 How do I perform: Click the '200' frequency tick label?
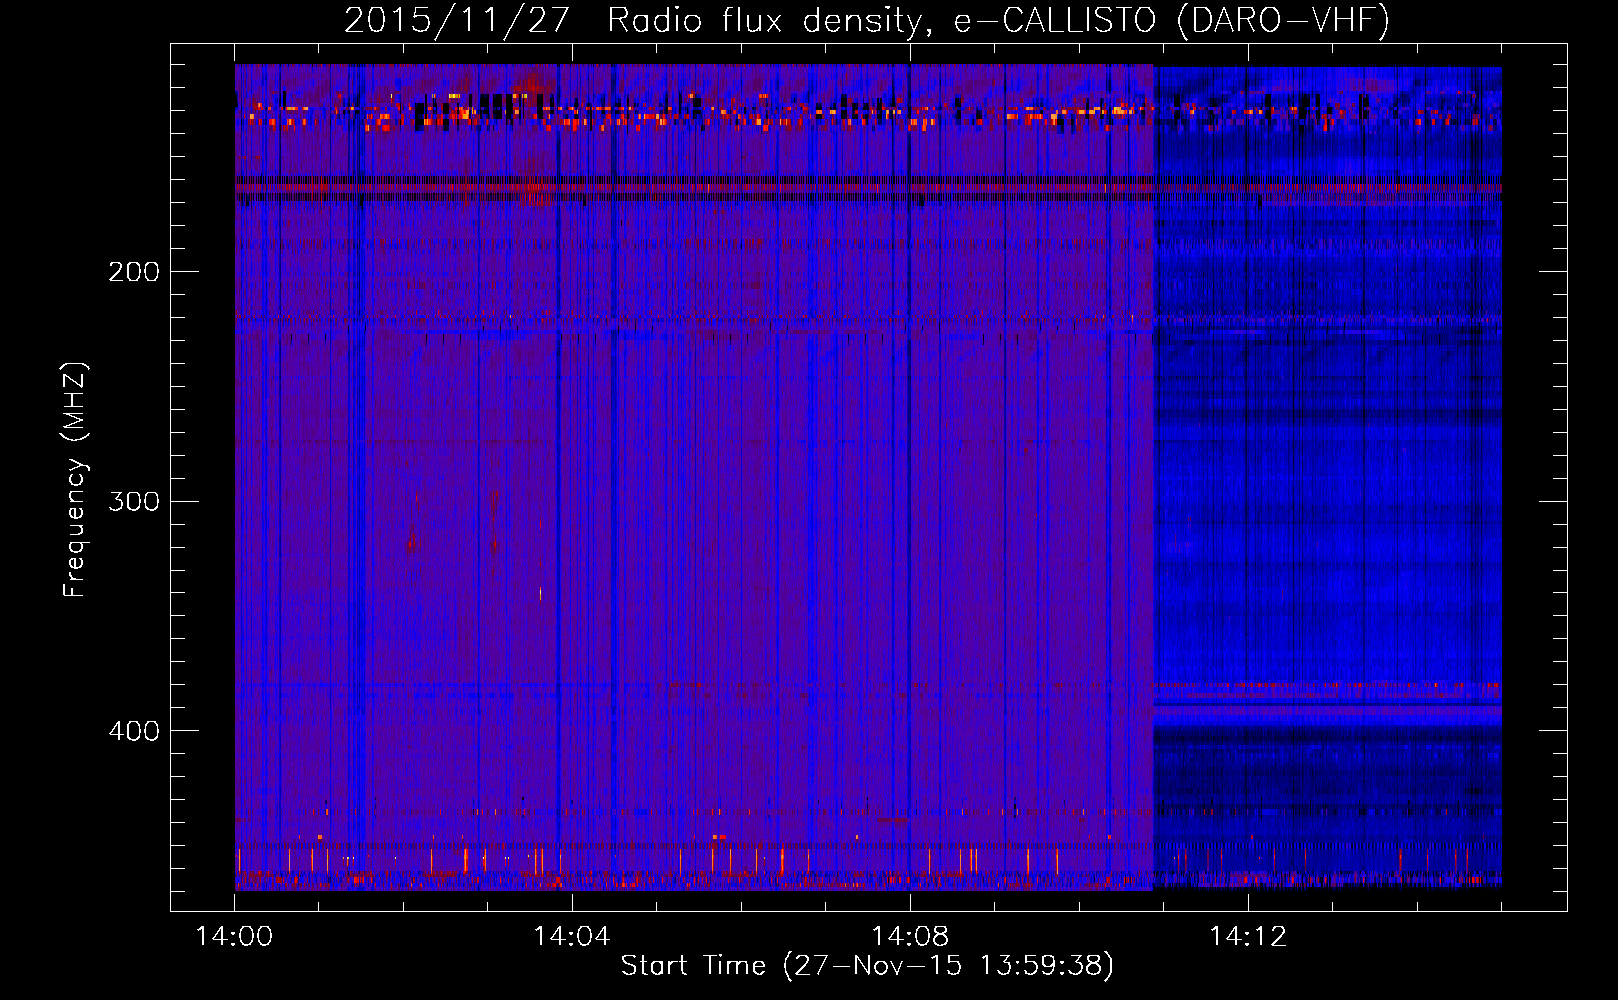[134, 272]
